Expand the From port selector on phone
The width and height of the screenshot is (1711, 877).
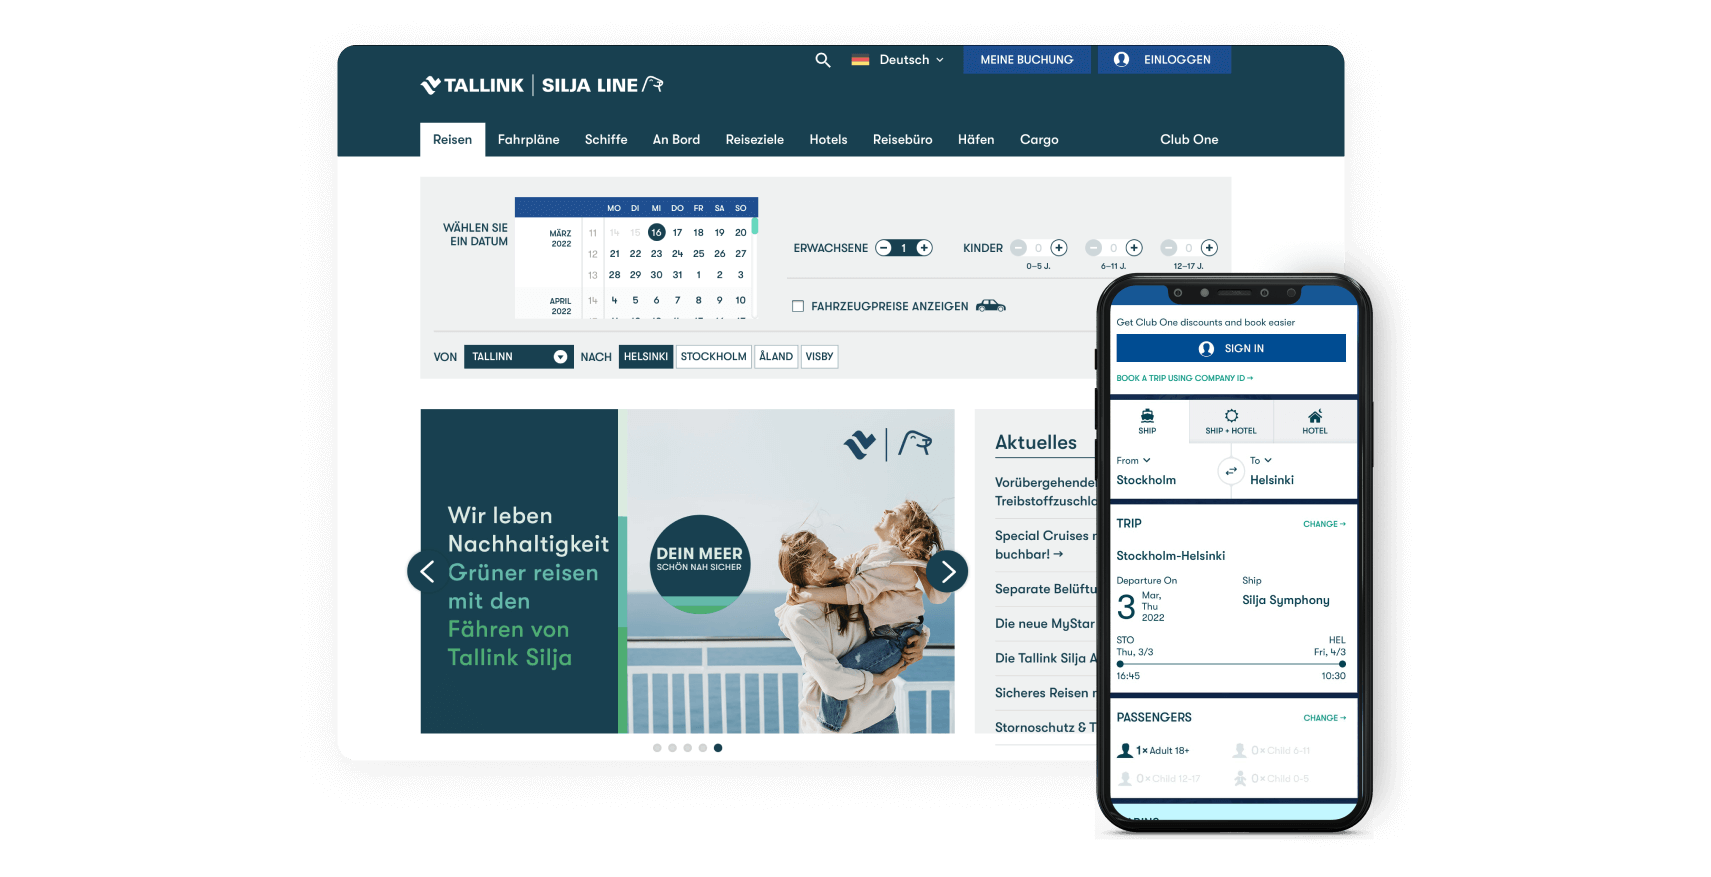pos(1133,461)
